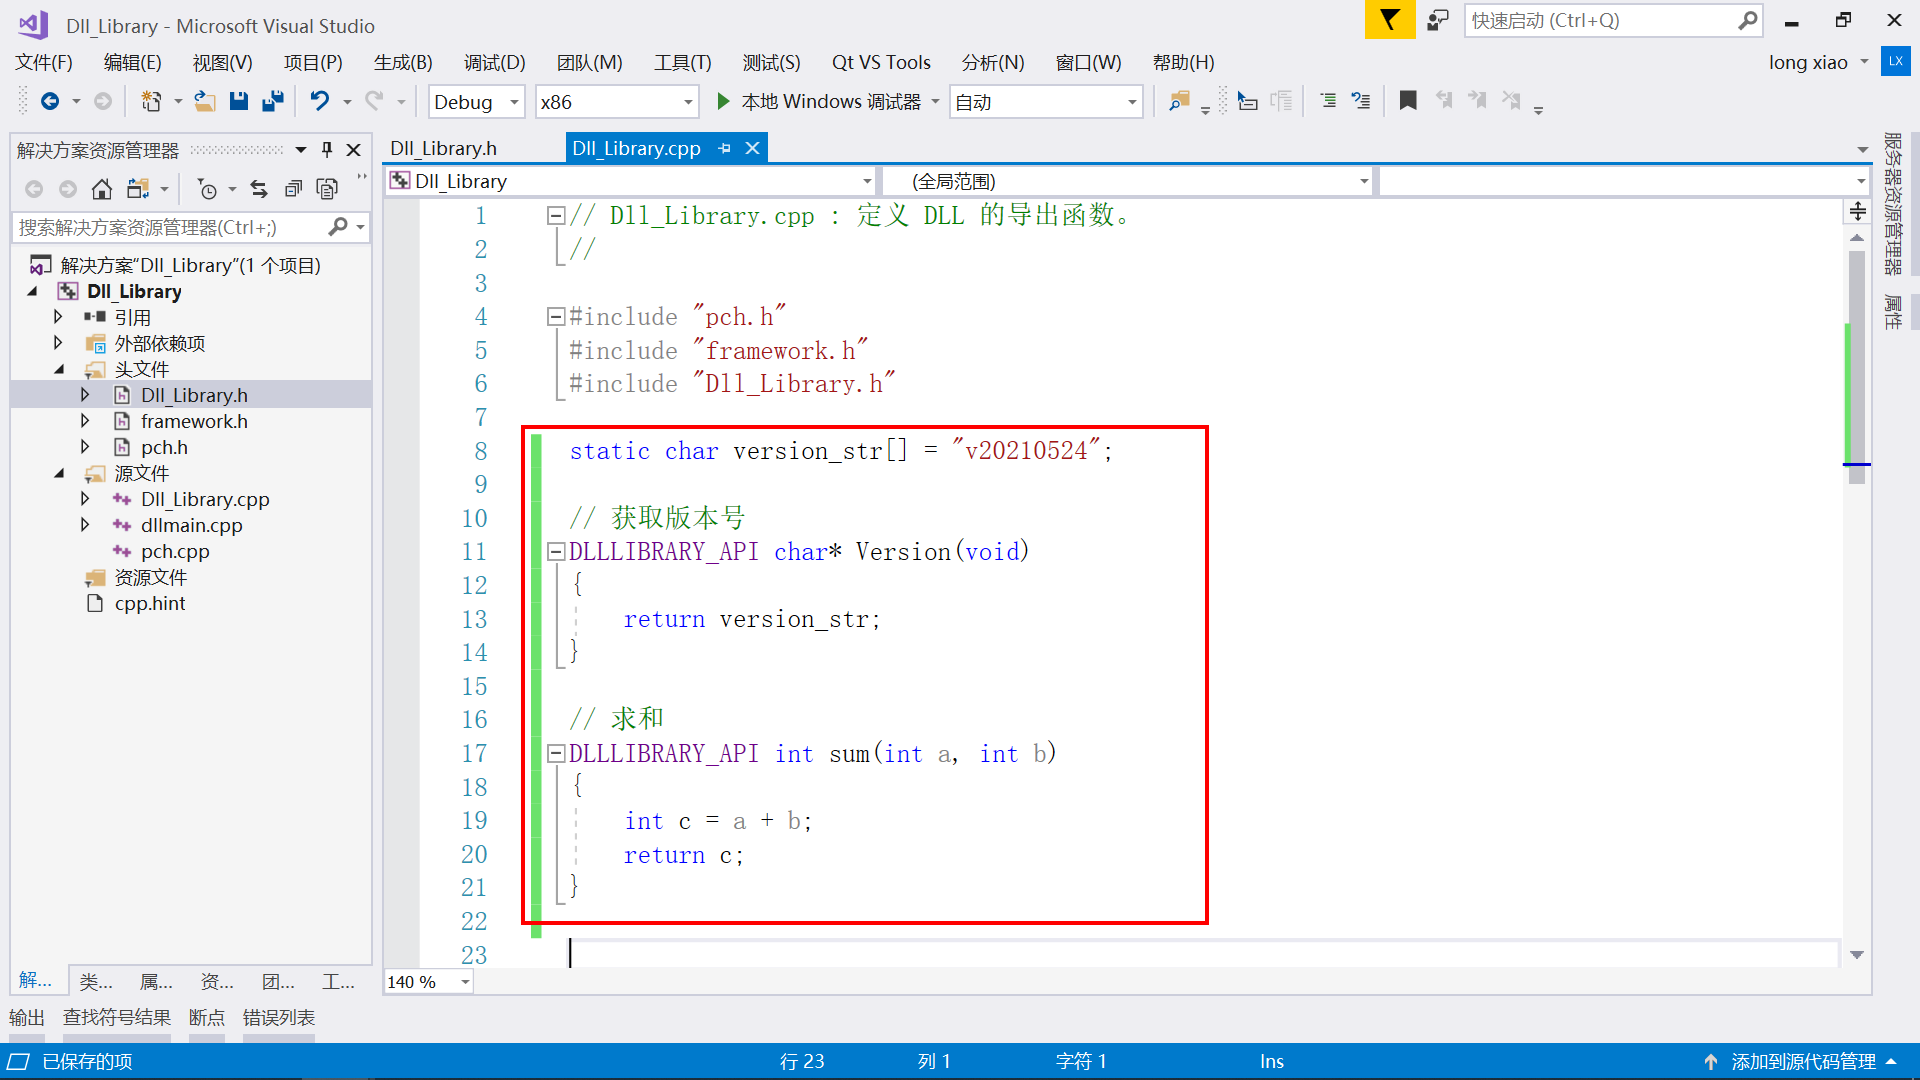Click the yellow notifications filter flag
The image size is (1920, 1080).
(1389, 20)
